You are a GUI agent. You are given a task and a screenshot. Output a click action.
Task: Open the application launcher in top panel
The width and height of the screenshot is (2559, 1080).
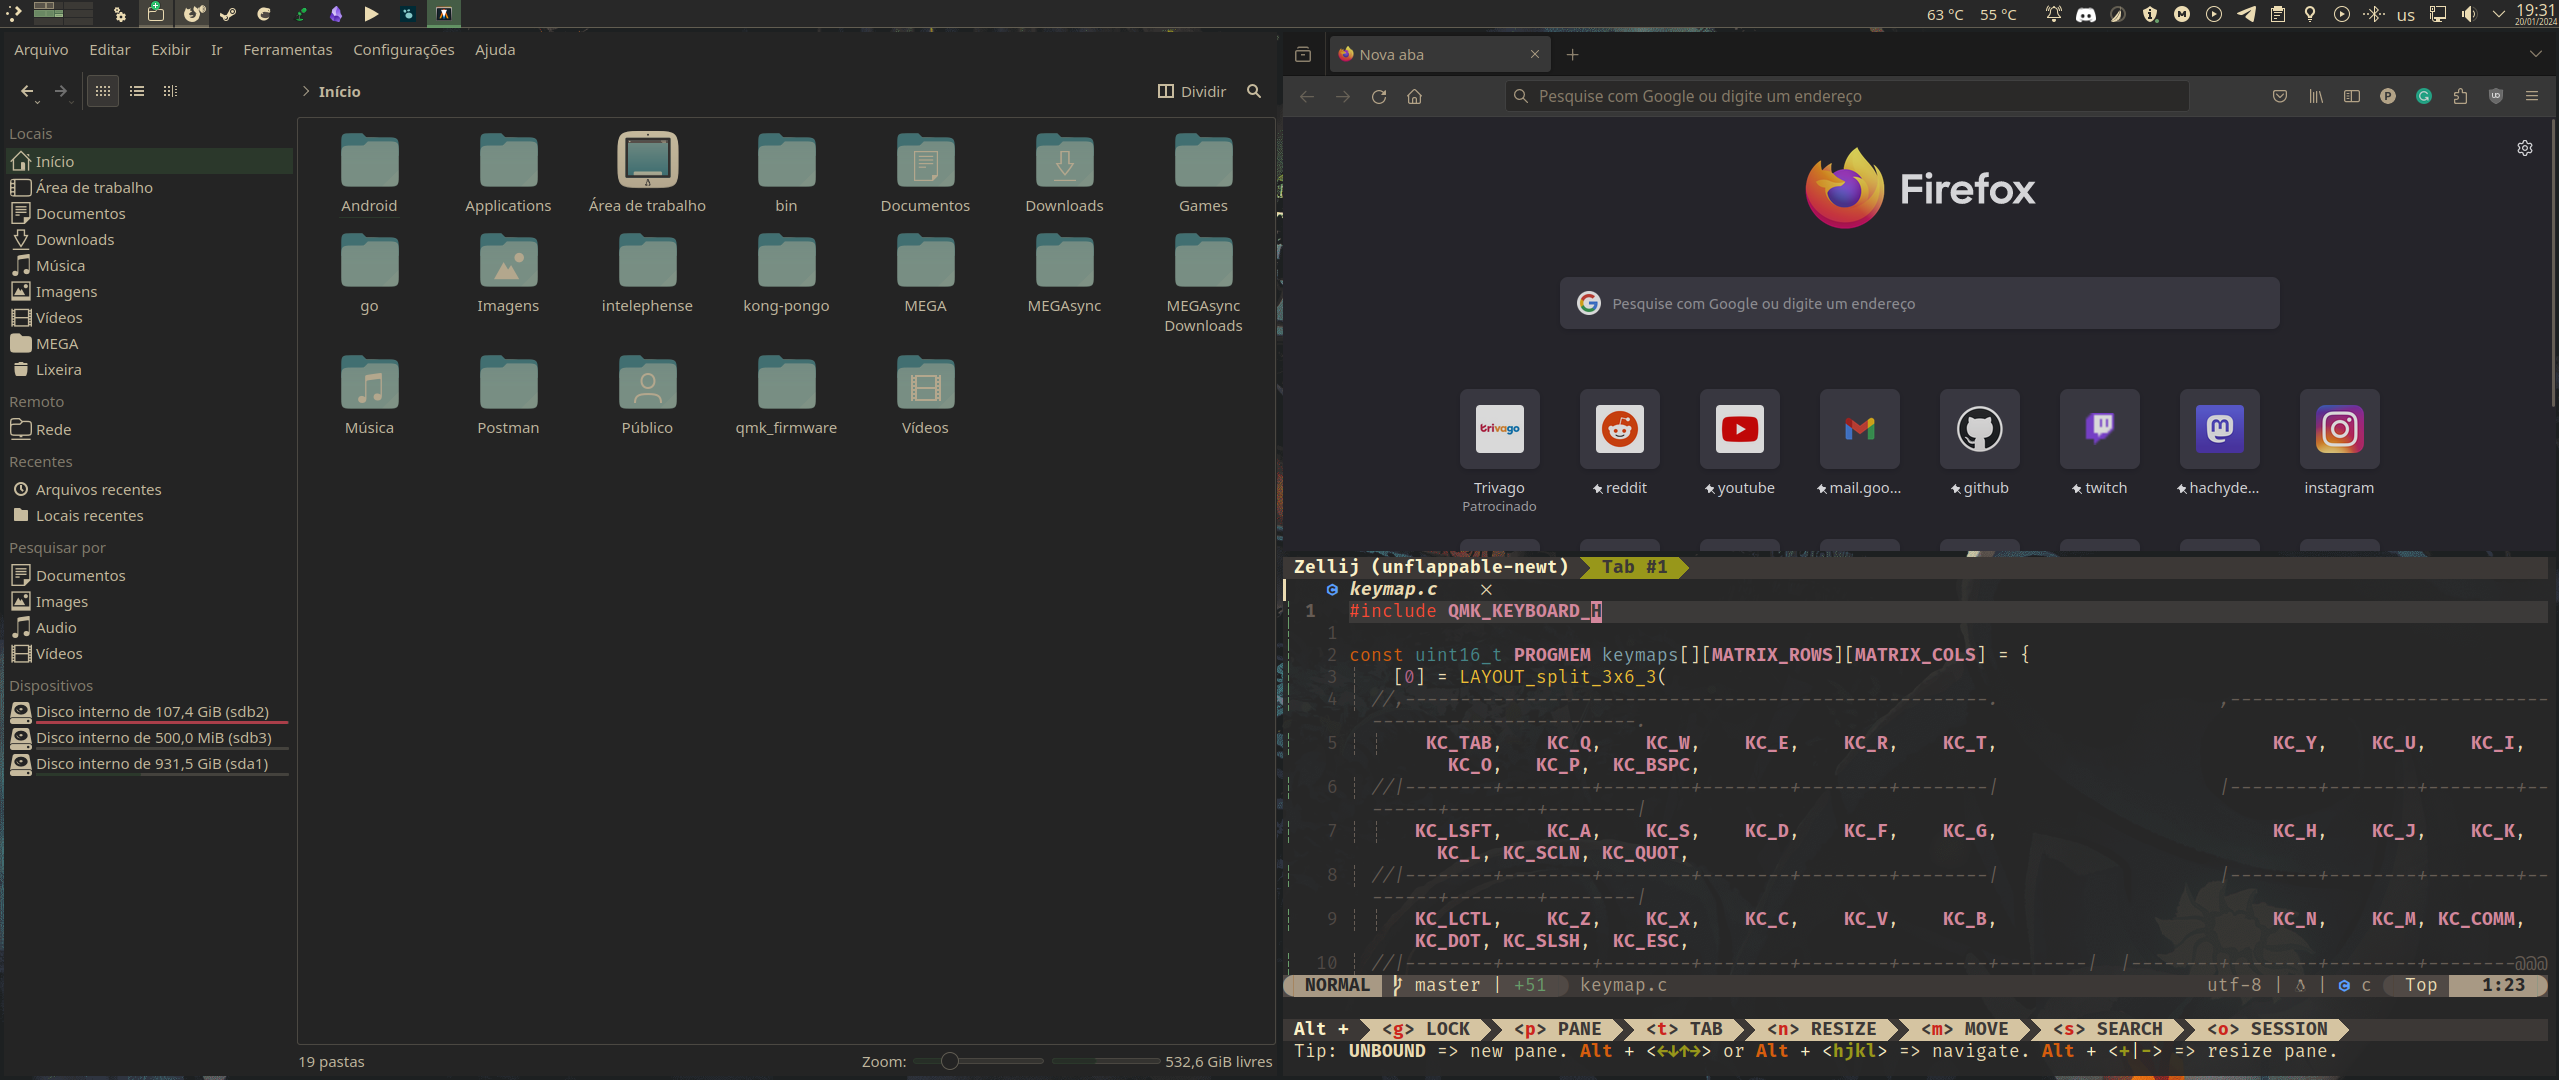14,14
